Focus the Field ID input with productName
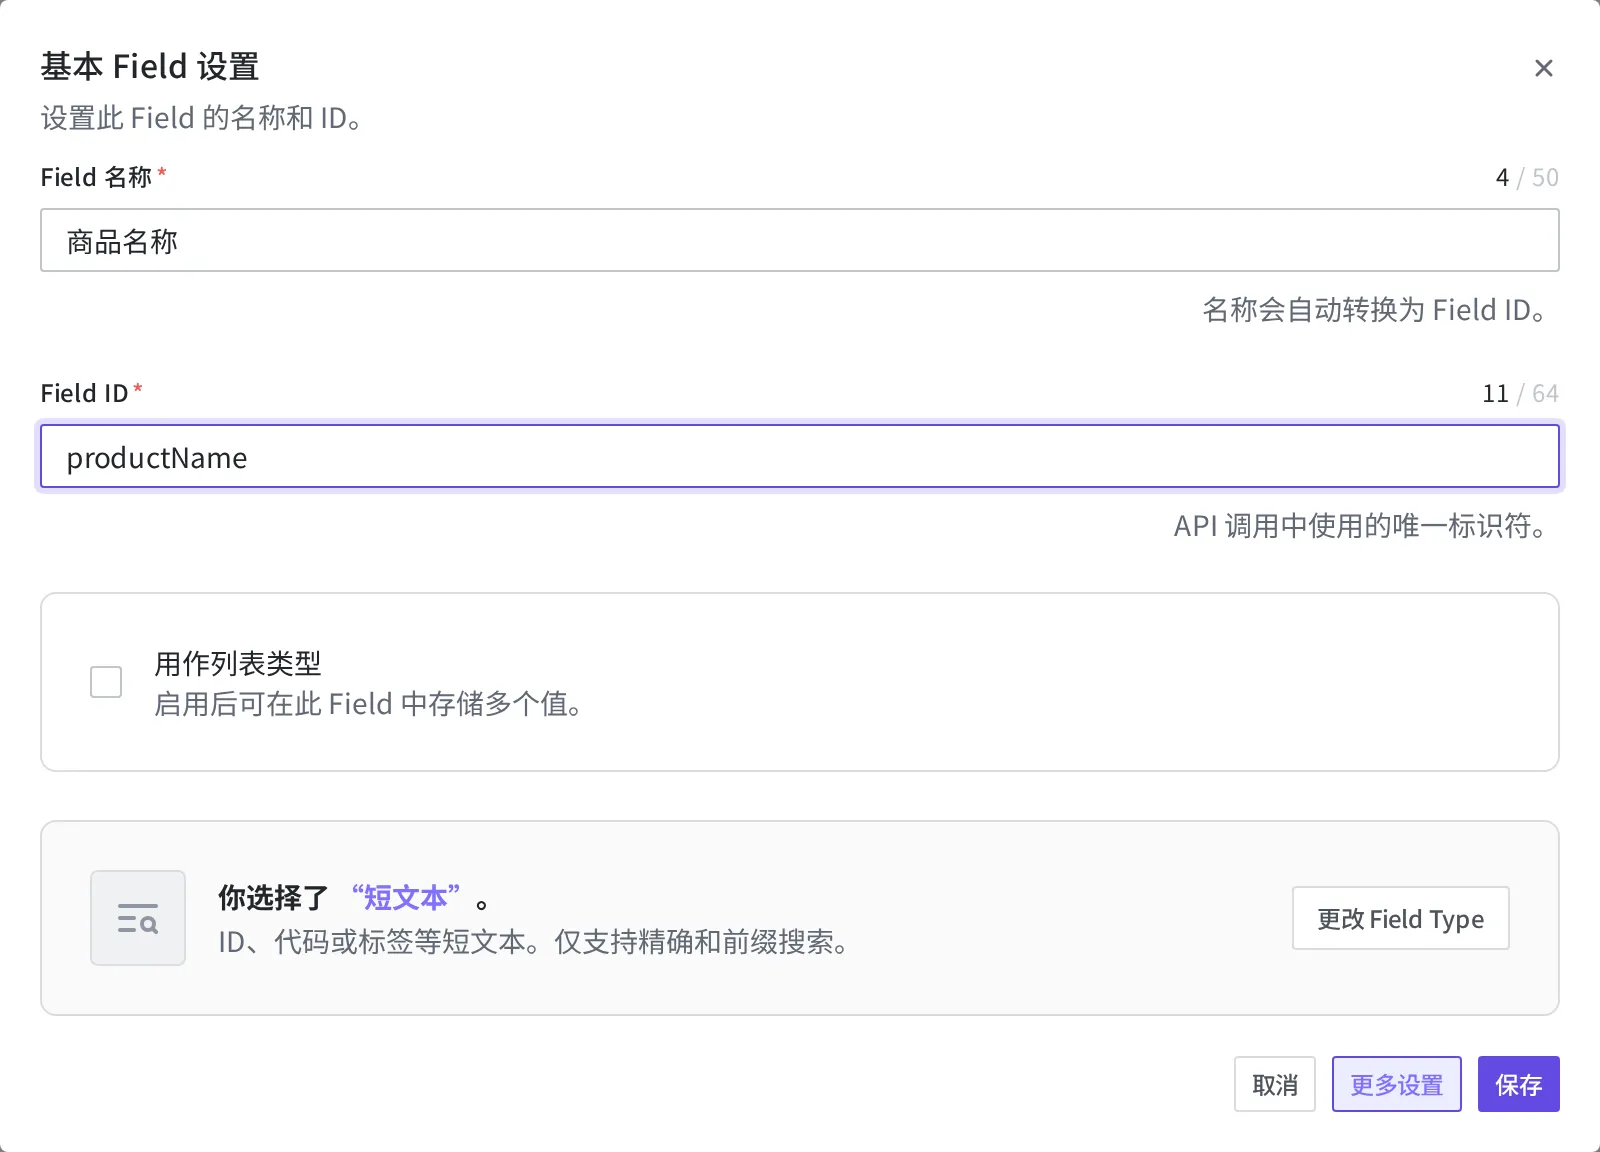Screen dimensions: 1600x1152 tap(800, 457)
